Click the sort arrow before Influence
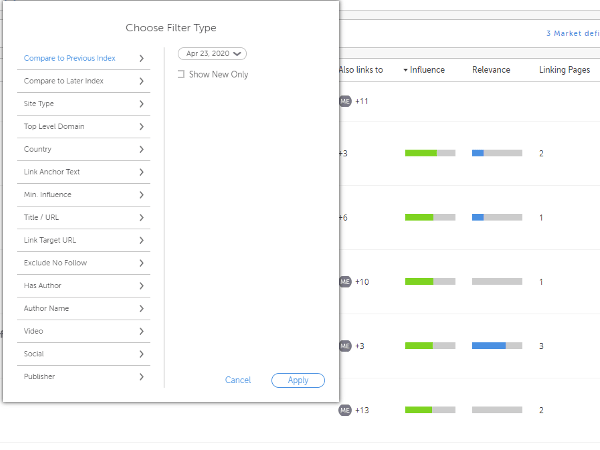 (x=405, y=70)
